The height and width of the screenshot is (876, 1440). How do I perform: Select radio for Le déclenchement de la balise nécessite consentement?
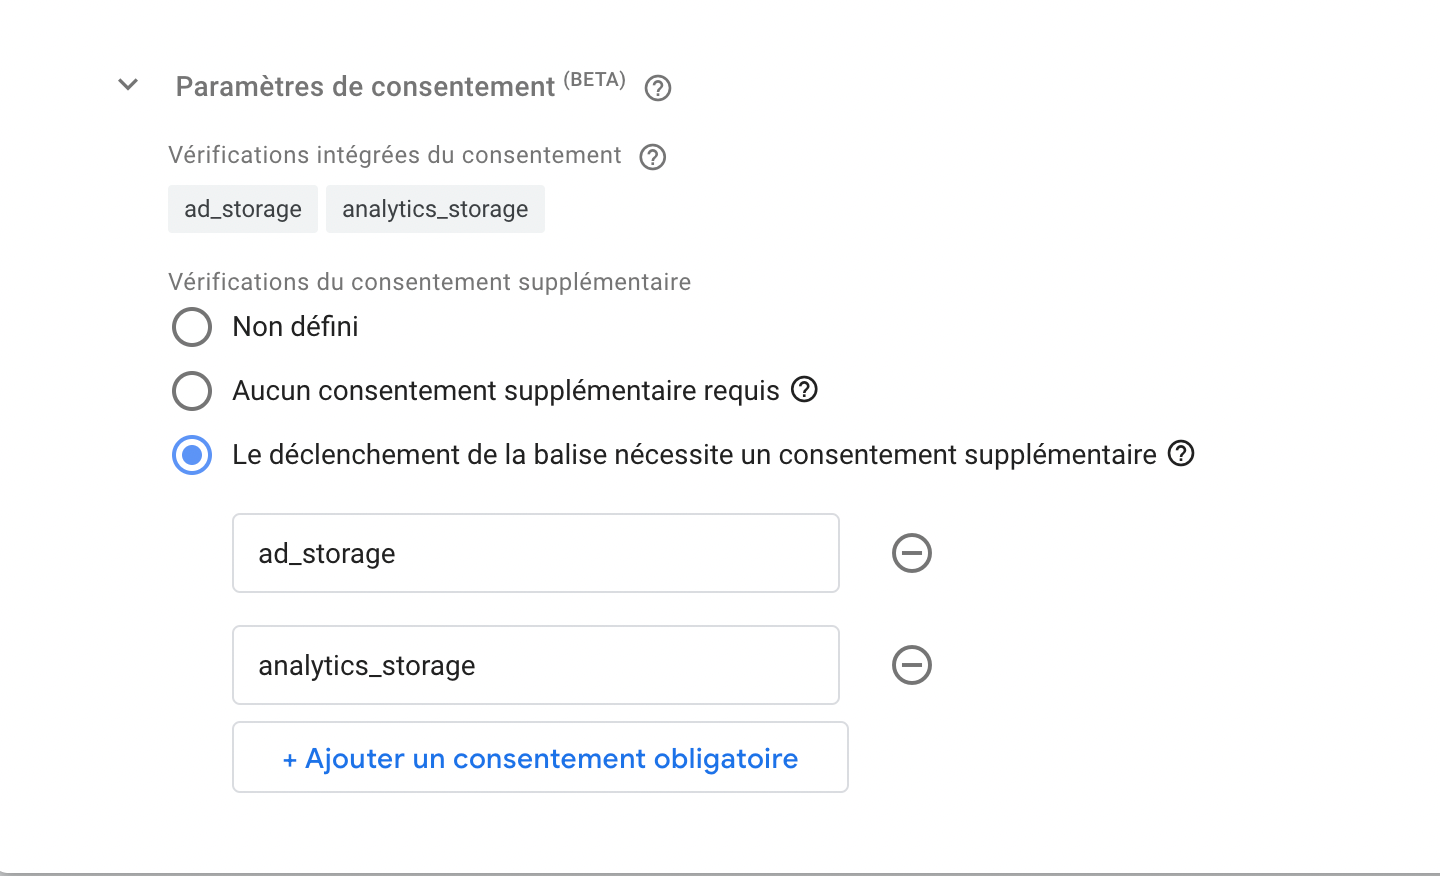[x=192, y=455]
